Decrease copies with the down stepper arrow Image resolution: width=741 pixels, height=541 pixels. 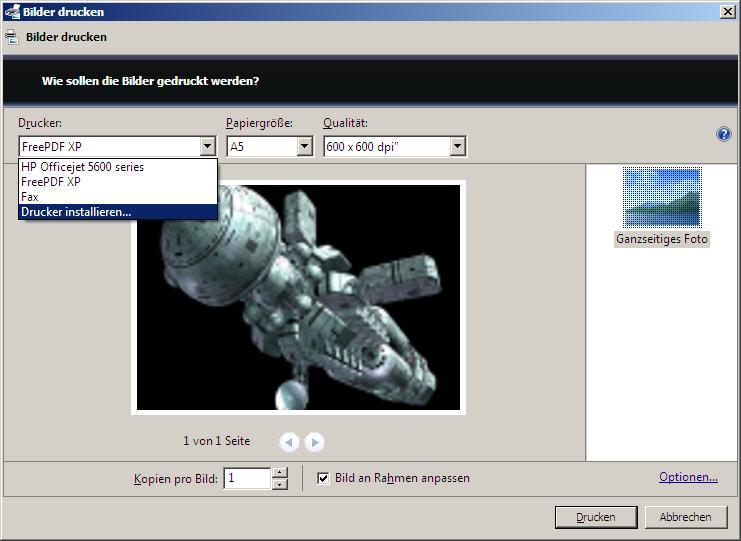click(280, 484)
